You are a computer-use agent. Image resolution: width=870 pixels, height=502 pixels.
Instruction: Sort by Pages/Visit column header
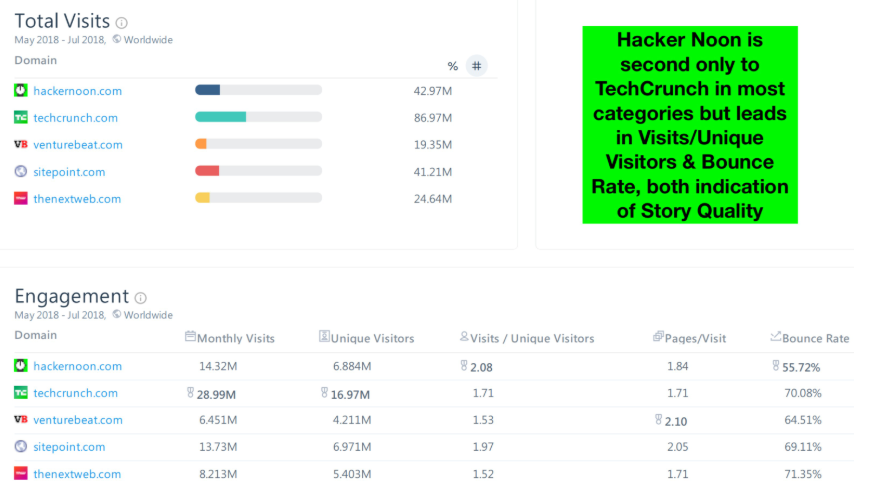[695, 338]
